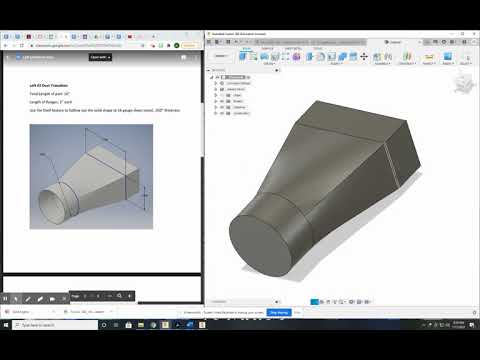Click the duct transition image in PDF
Screen dimensions: 480x360
91,177
